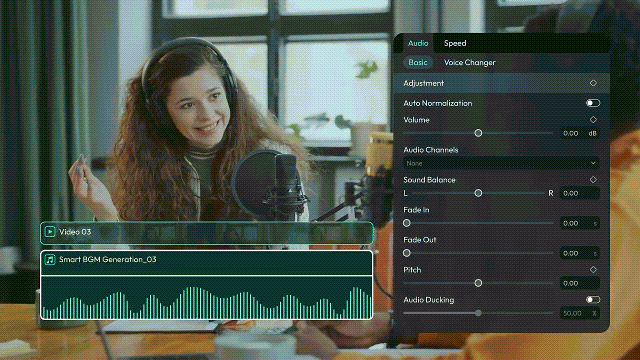Add keyframe for Volume with diamond icon
The width and height of the screenshot is (640, 360).
pyautogui.click(x=593, y=120)
